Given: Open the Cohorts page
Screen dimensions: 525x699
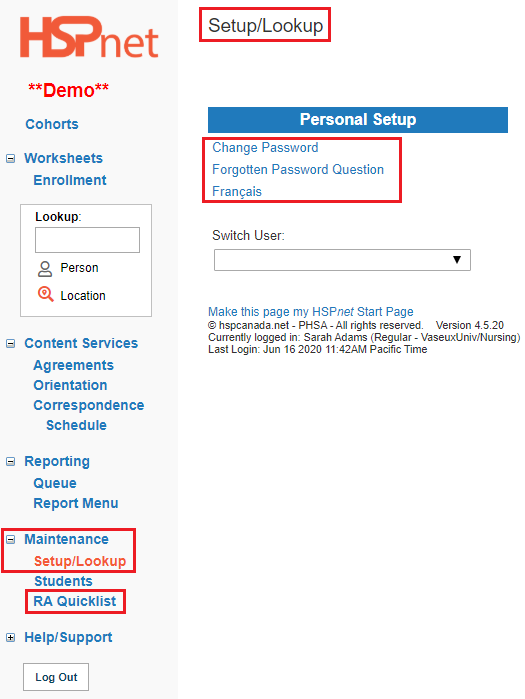Looking at the screenshot, I should tap(52, 124).
